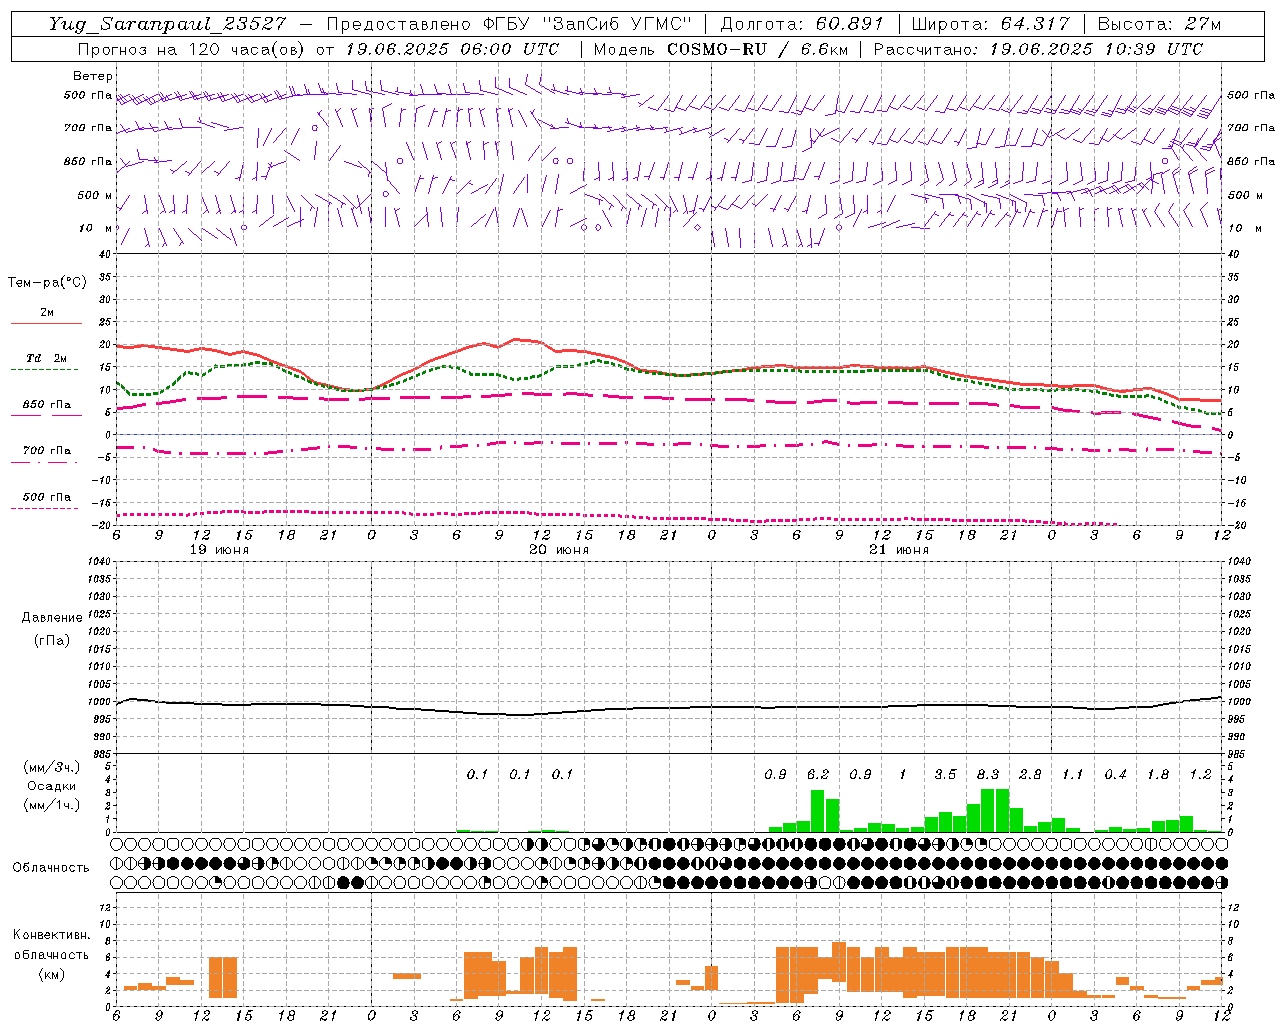Click the Осадки precipitation panel label

[52, 786]
